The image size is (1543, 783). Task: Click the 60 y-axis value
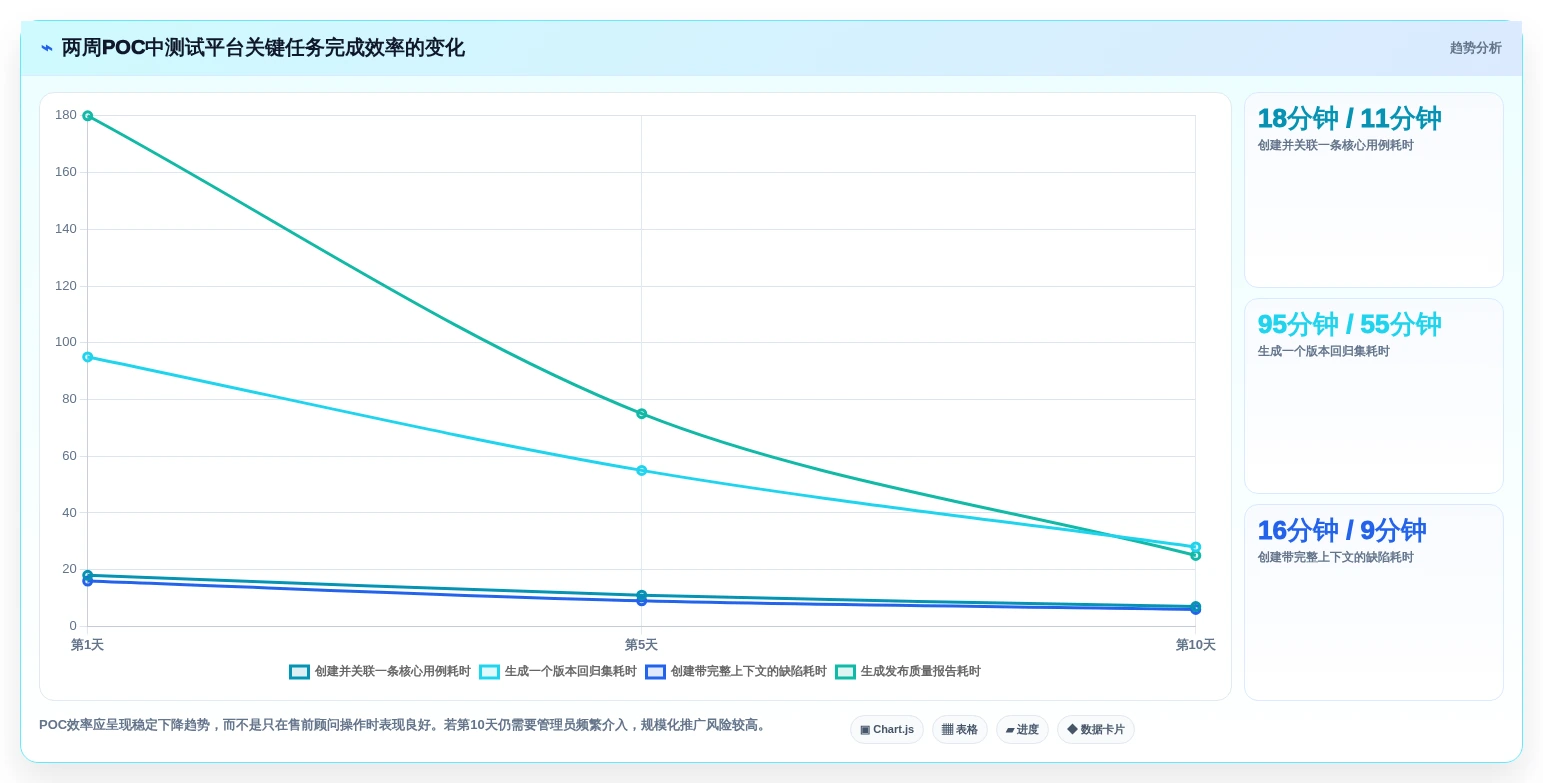click(x=69, y=456)
